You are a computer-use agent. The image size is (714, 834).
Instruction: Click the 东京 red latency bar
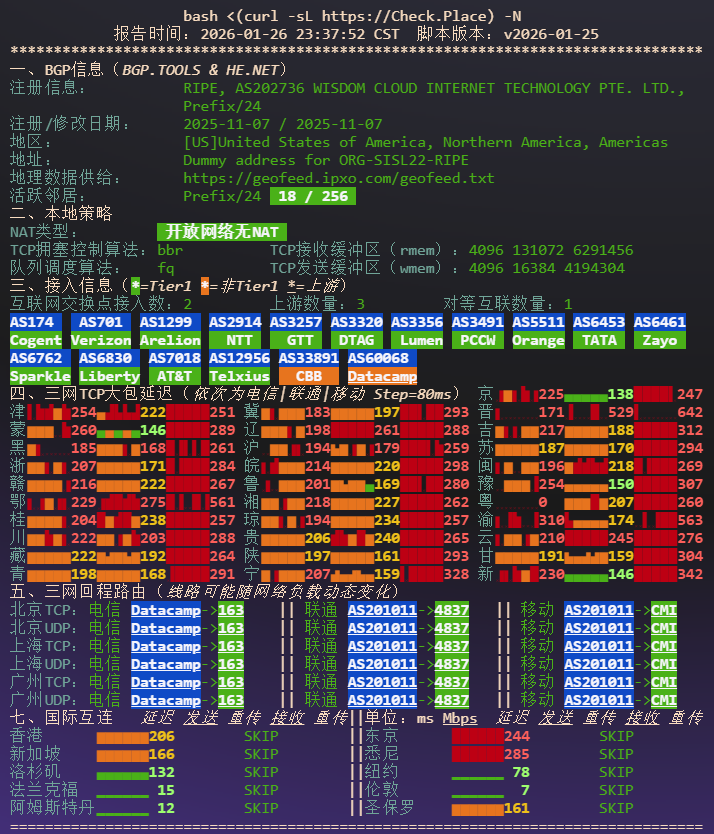476,736
